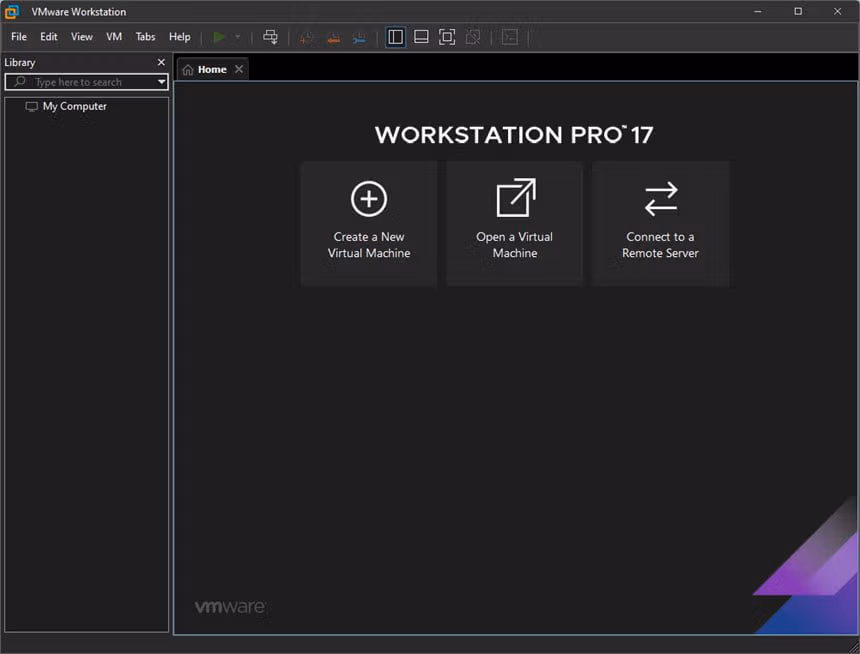Click the Home tab house icon
The height and width of the screenshot is (654, 860).
pos(188,70)
